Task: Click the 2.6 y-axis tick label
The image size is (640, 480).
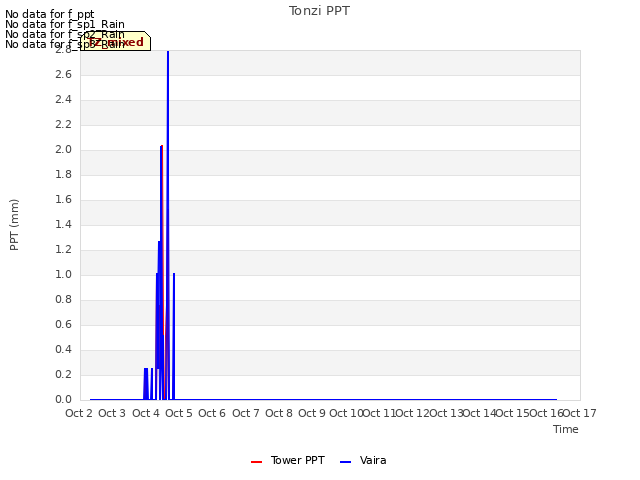Action: point(63,74)
